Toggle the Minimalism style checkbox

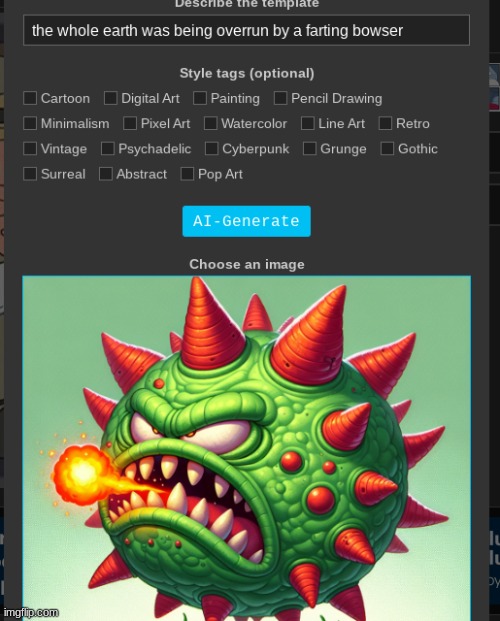coord(30,123)
